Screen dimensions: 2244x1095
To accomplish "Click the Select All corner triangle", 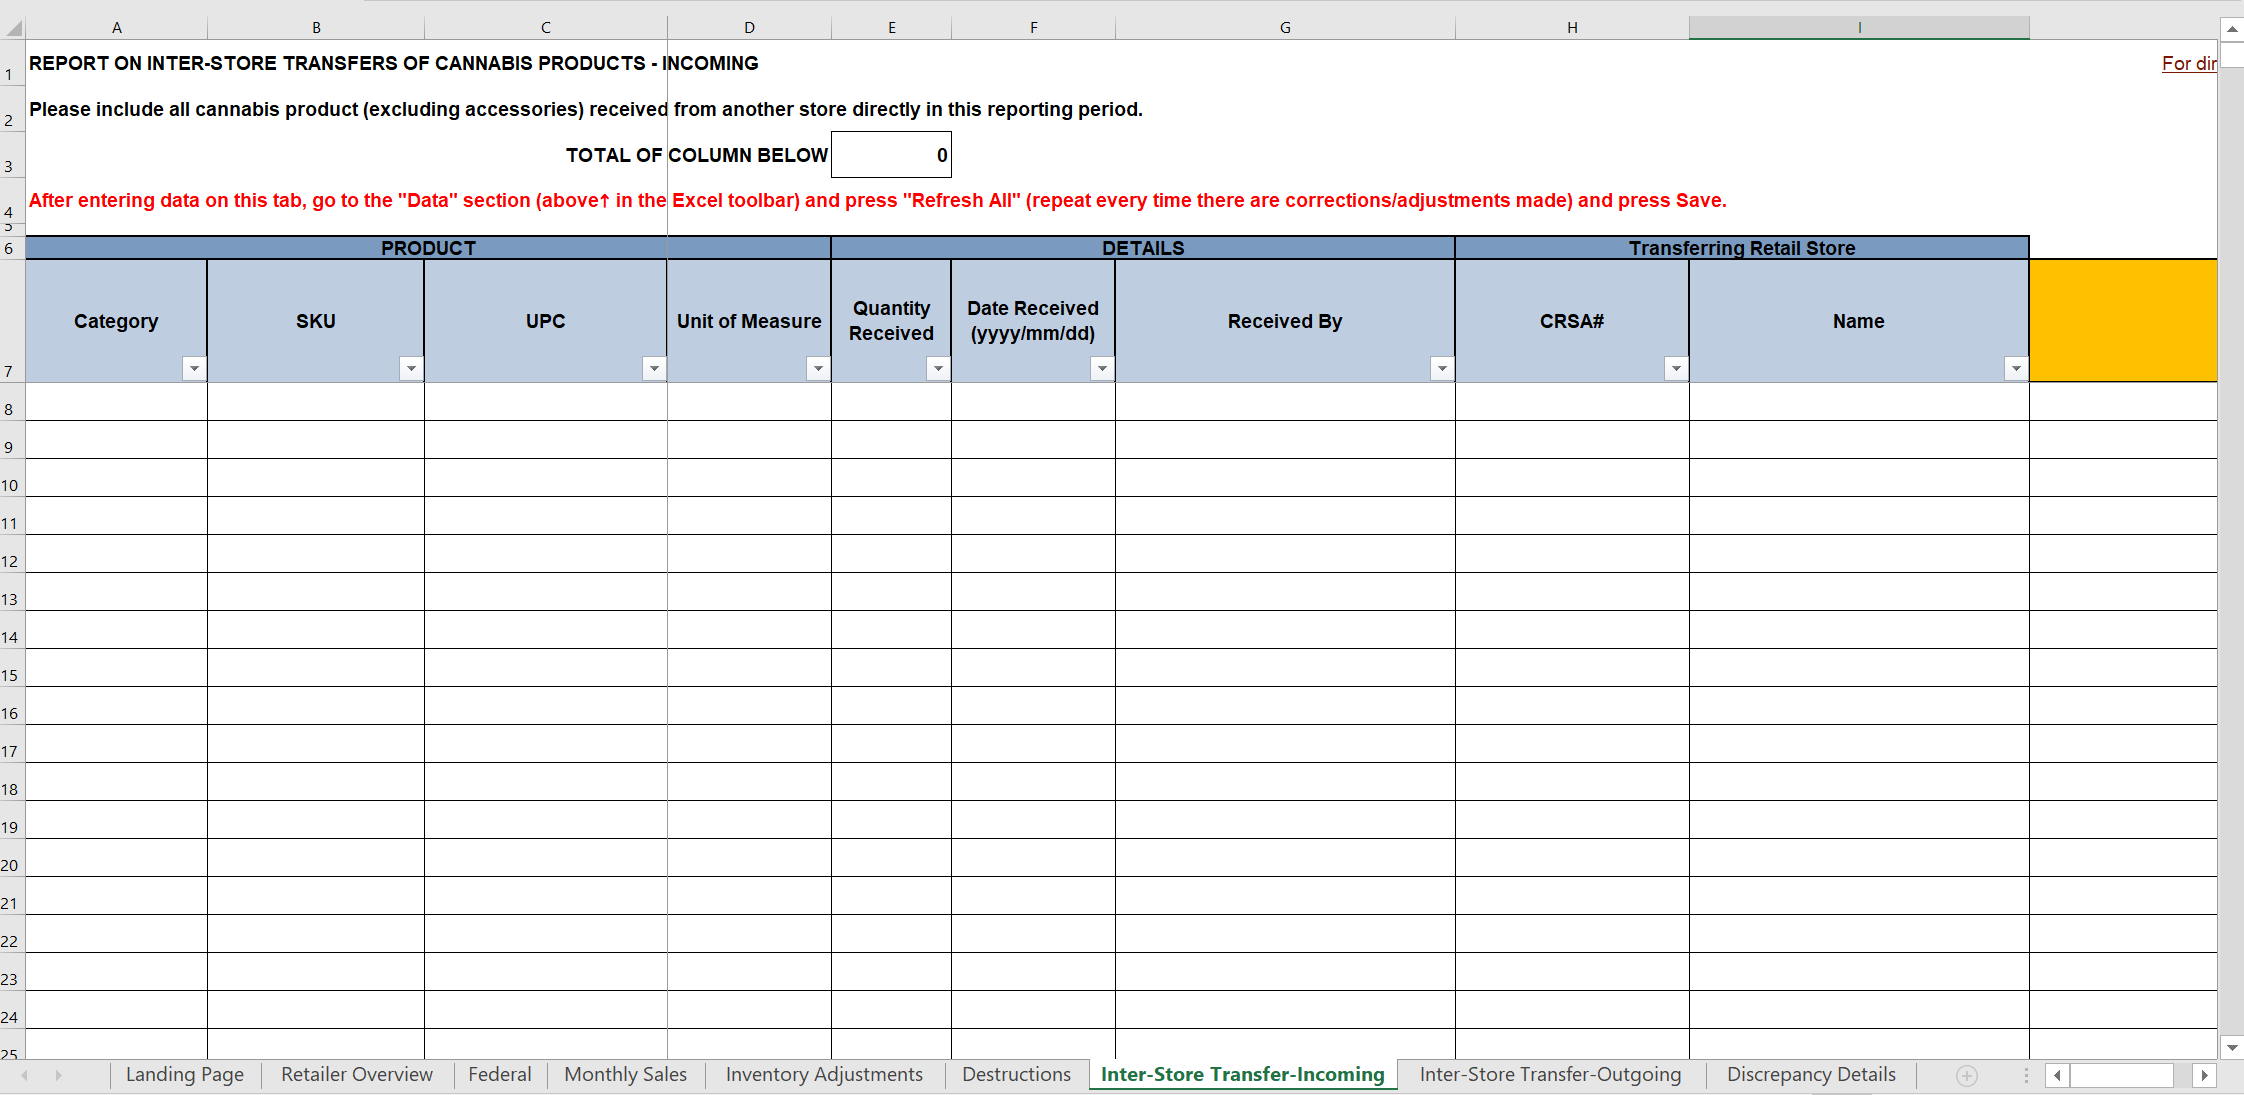I will [14, 28].
